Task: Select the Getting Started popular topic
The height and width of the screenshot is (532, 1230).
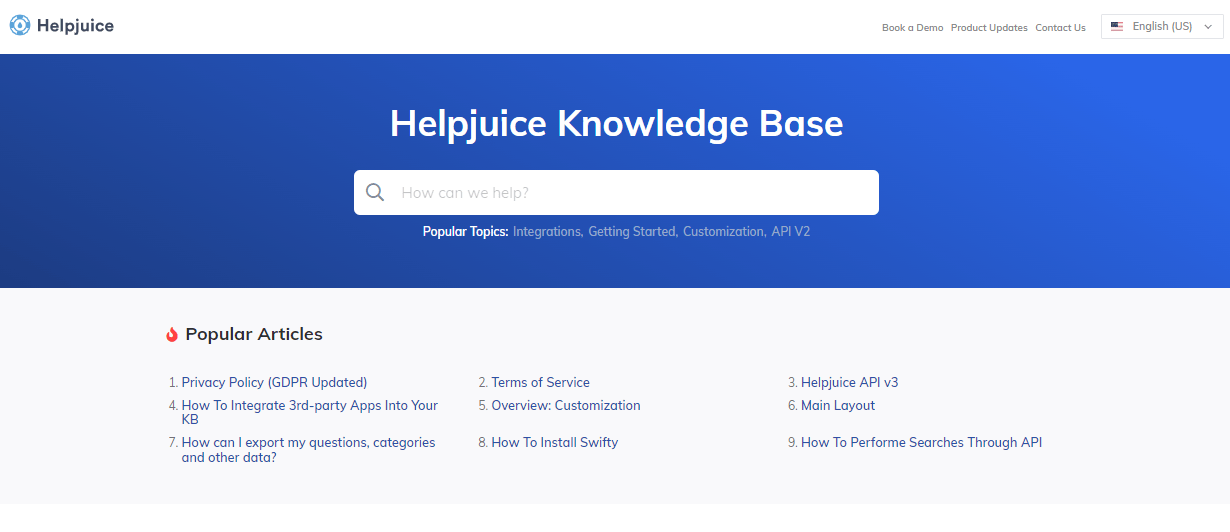Action: point(632,231)
